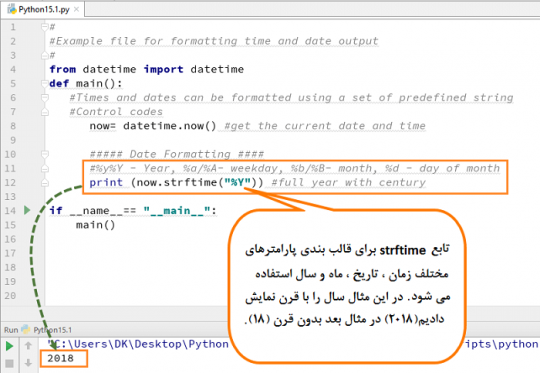Click '#Example file for formatting' comment line
540x373 pixels.
tap(214, 41)
